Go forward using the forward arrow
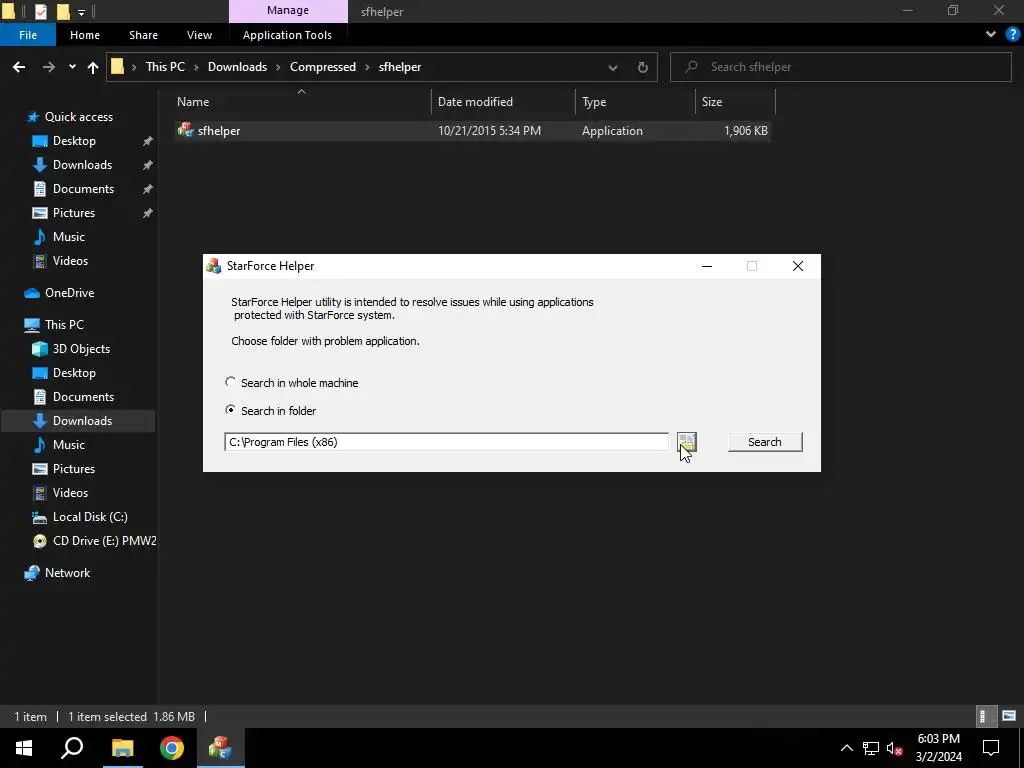 click(49, 67)
